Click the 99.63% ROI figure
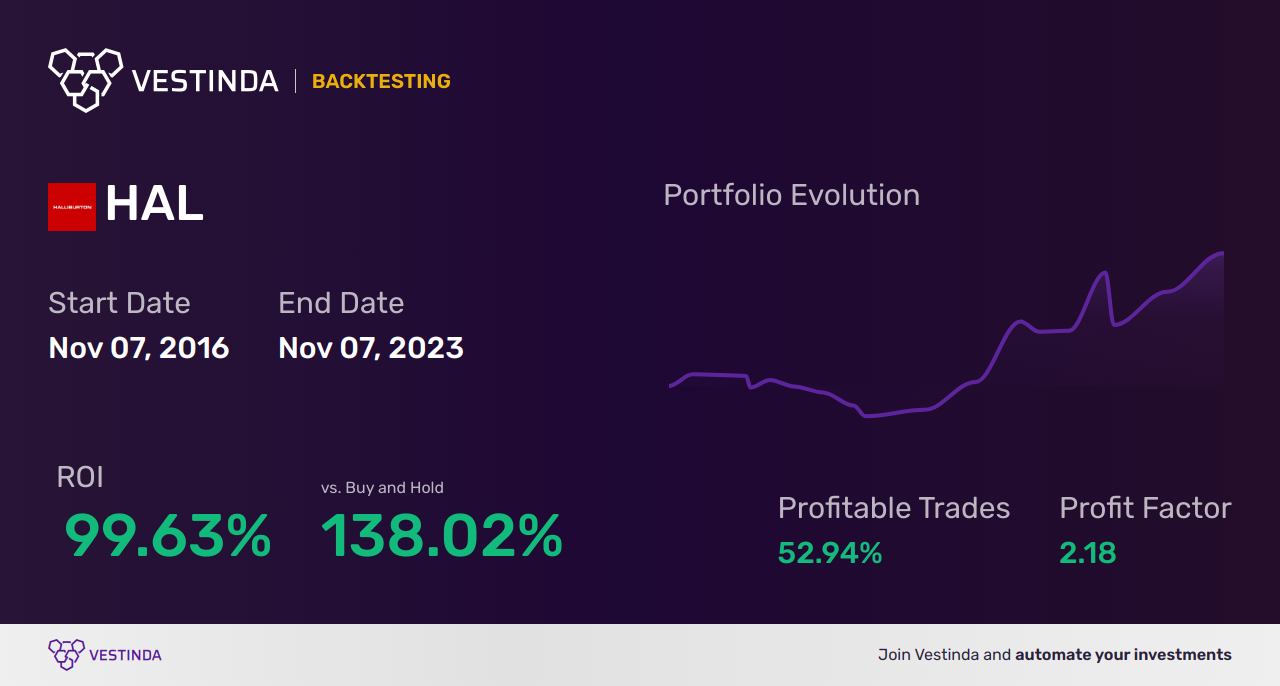The width and height of the screenshot is (1280, 686). click(168, 536)
